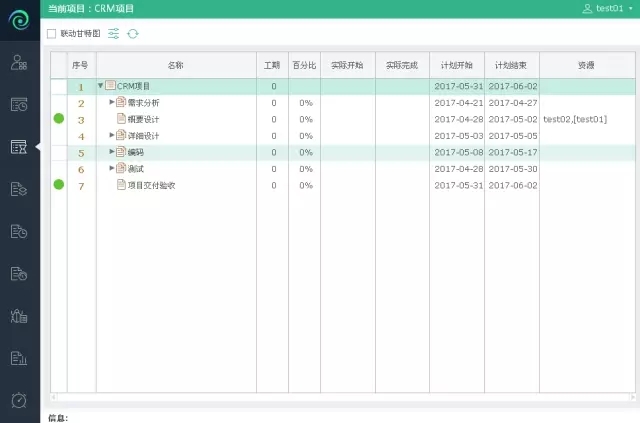The image size is (640, 423).
Task: Select the table-with-hourglass sidebar icon
Action: click(x=19, y=147)
